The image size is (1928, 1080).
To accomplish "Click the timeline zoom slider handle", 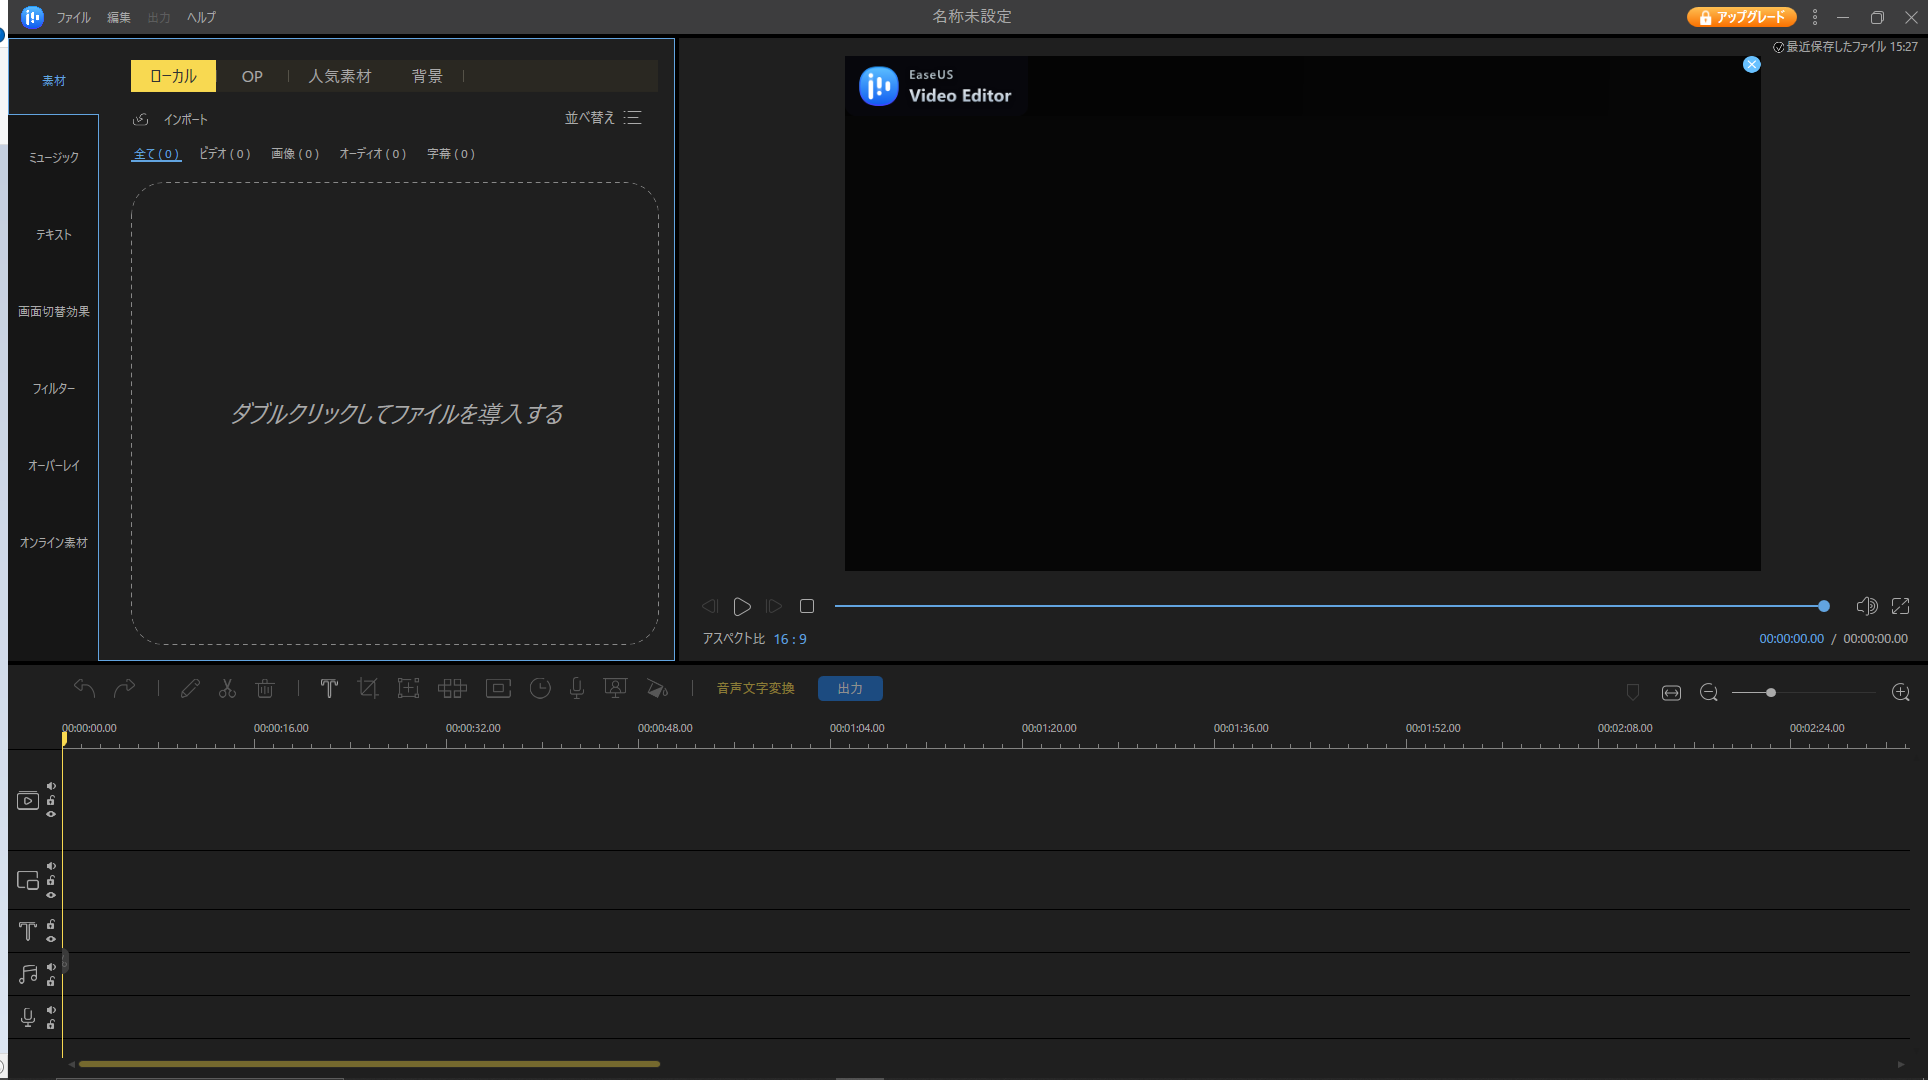I will click(1771, 693).
